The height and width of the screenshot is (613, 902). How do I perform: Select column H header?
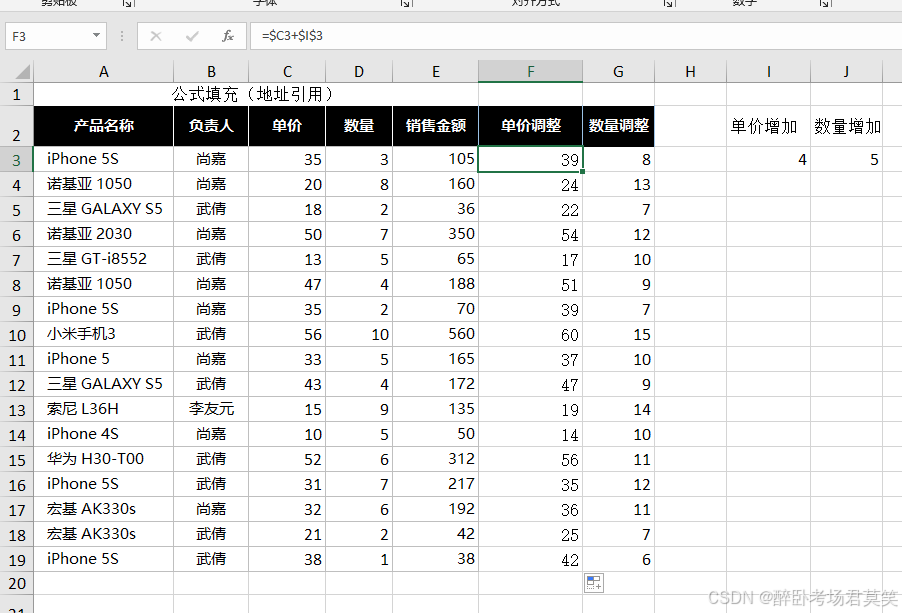(x=690, y=71)
